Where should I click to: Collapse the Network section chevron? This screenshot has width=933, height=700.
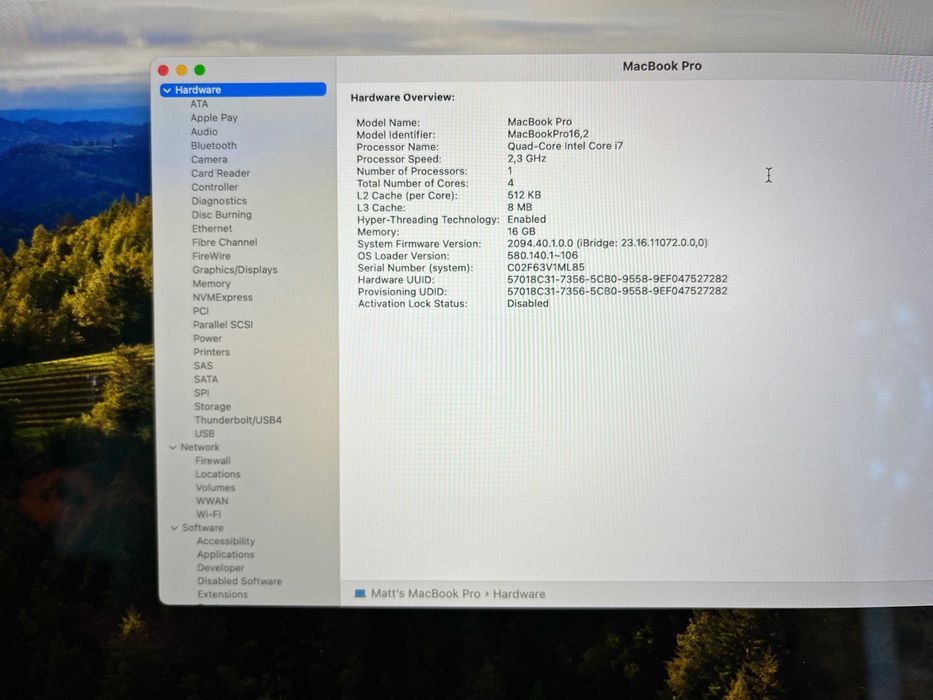pos(173,447)
